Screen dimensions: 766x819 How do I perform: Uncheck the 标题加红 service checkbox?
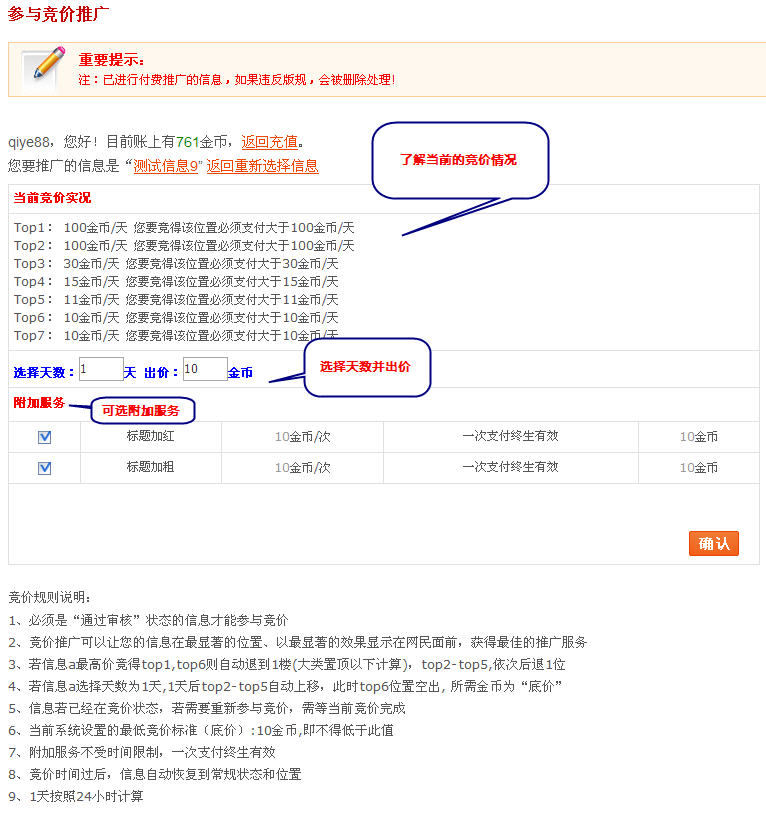coord(44,437)
